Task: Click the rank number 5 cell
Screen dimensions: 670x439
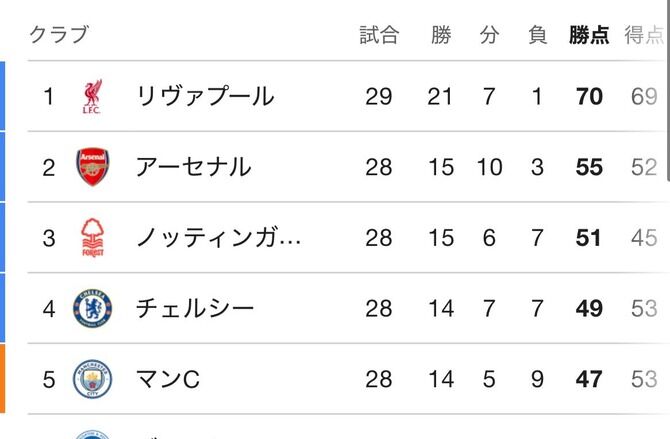Action: point(48,379)
